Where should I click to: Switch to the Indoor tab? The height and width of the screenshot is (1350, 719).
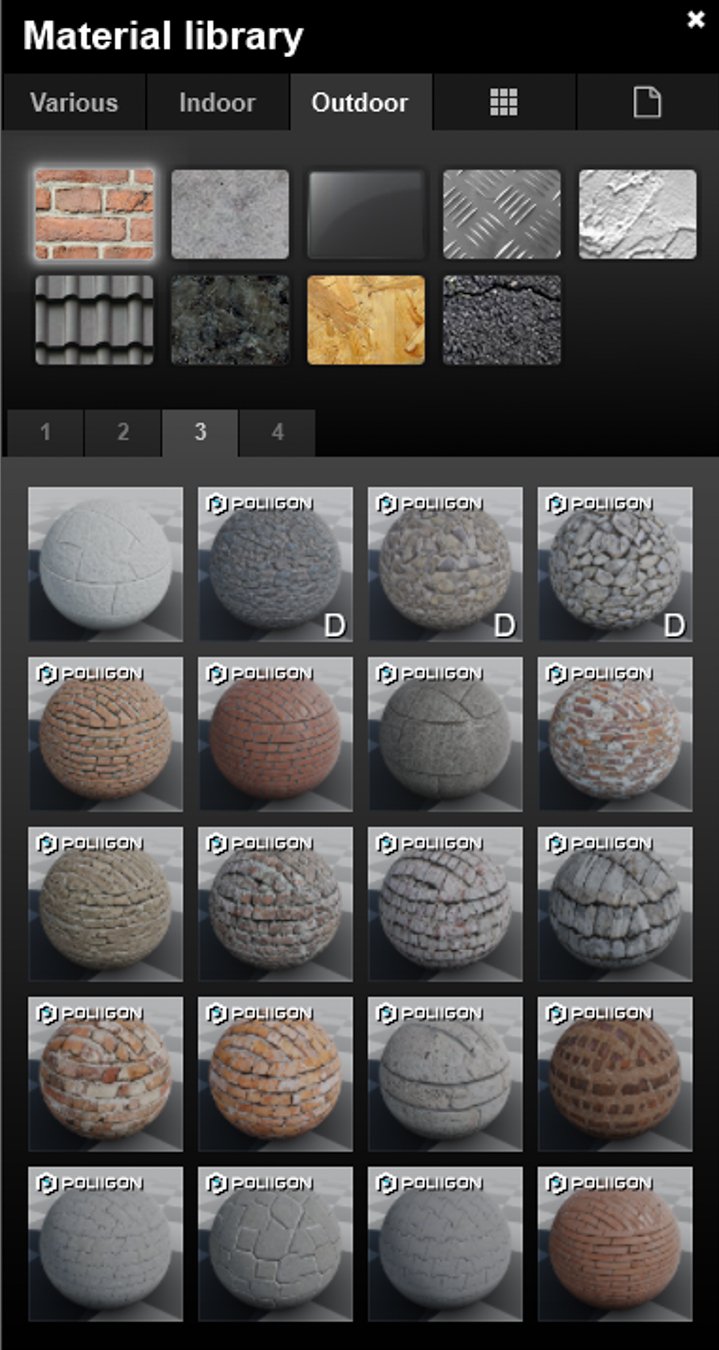point(217,102)
